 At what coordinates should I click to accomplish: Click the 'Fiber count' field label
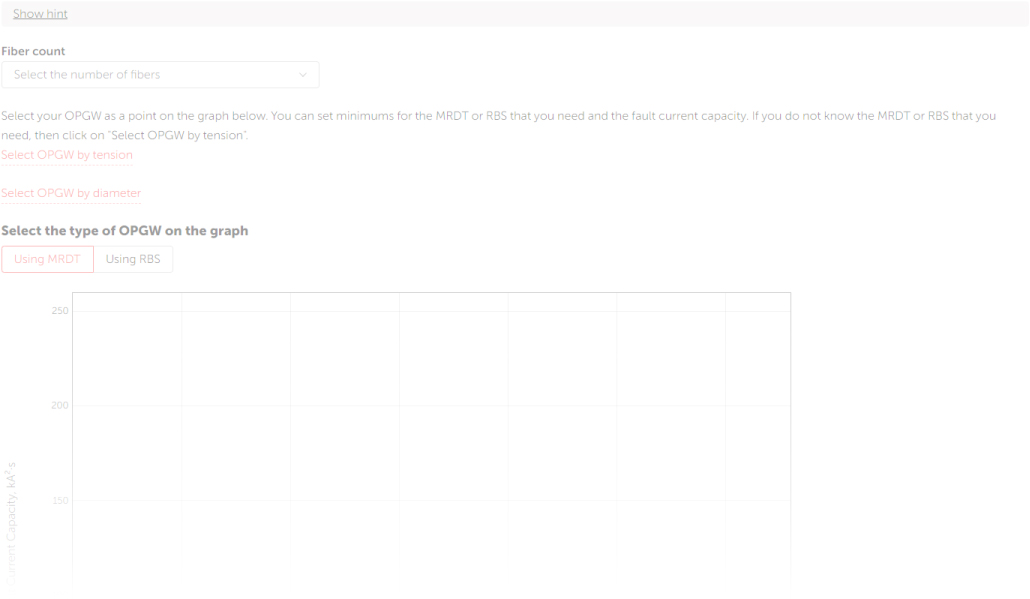point(33,51)
